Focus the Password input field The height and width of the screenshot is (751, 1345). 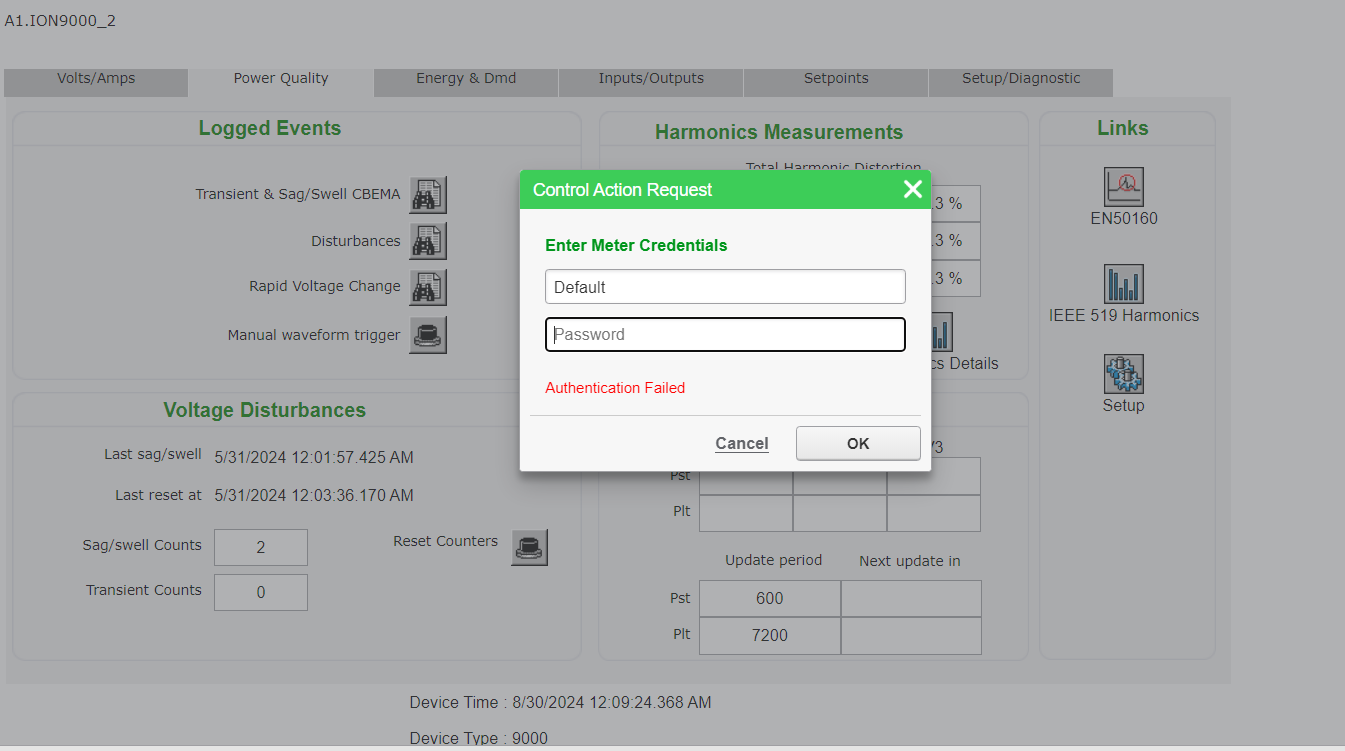(x=725, y=334)
